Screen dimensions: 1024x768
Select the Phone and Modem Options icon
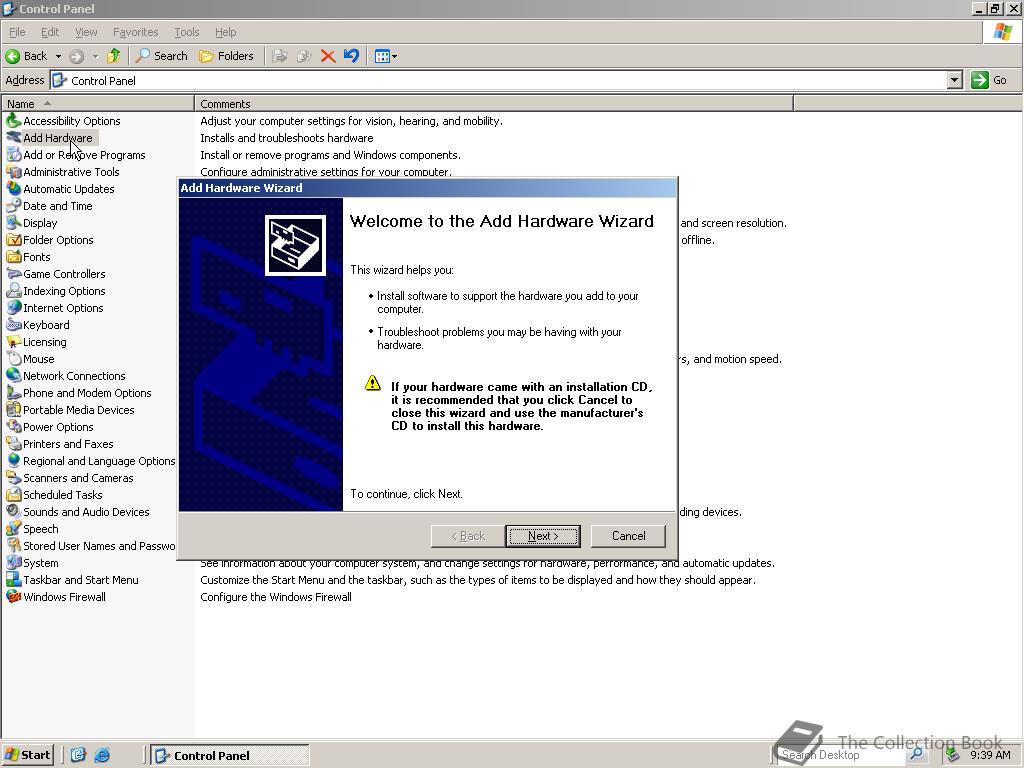13,392
